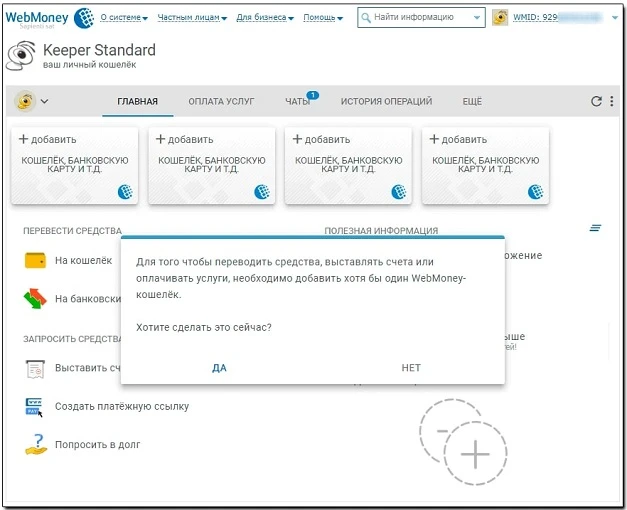This screenshot has width=627, height=510.
Task: Click the 'Попросить в долг' hand icon
Action: tap(36, 444)
